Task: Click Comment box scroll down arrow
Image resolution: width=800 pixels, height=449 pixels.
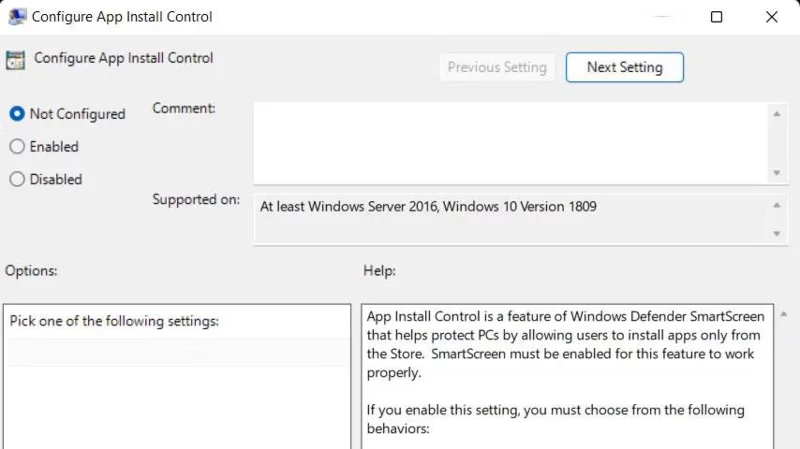Action: 777,173
